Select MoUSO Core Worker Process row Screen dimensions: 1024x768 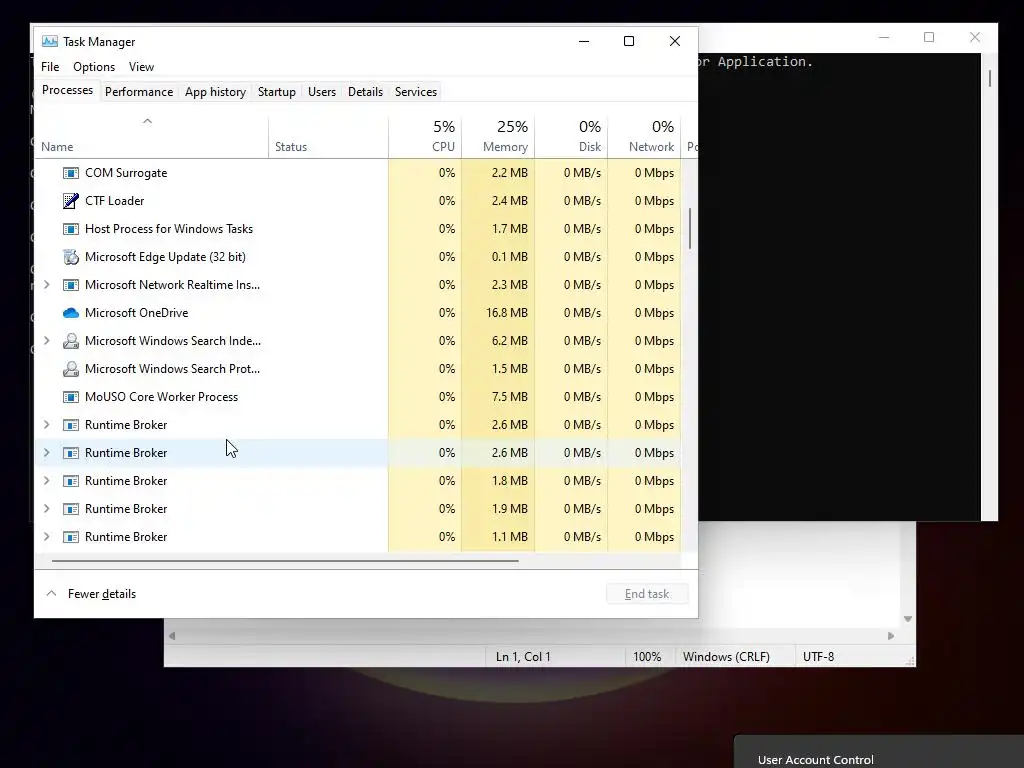pyautogui.click(x=358, y=397)
